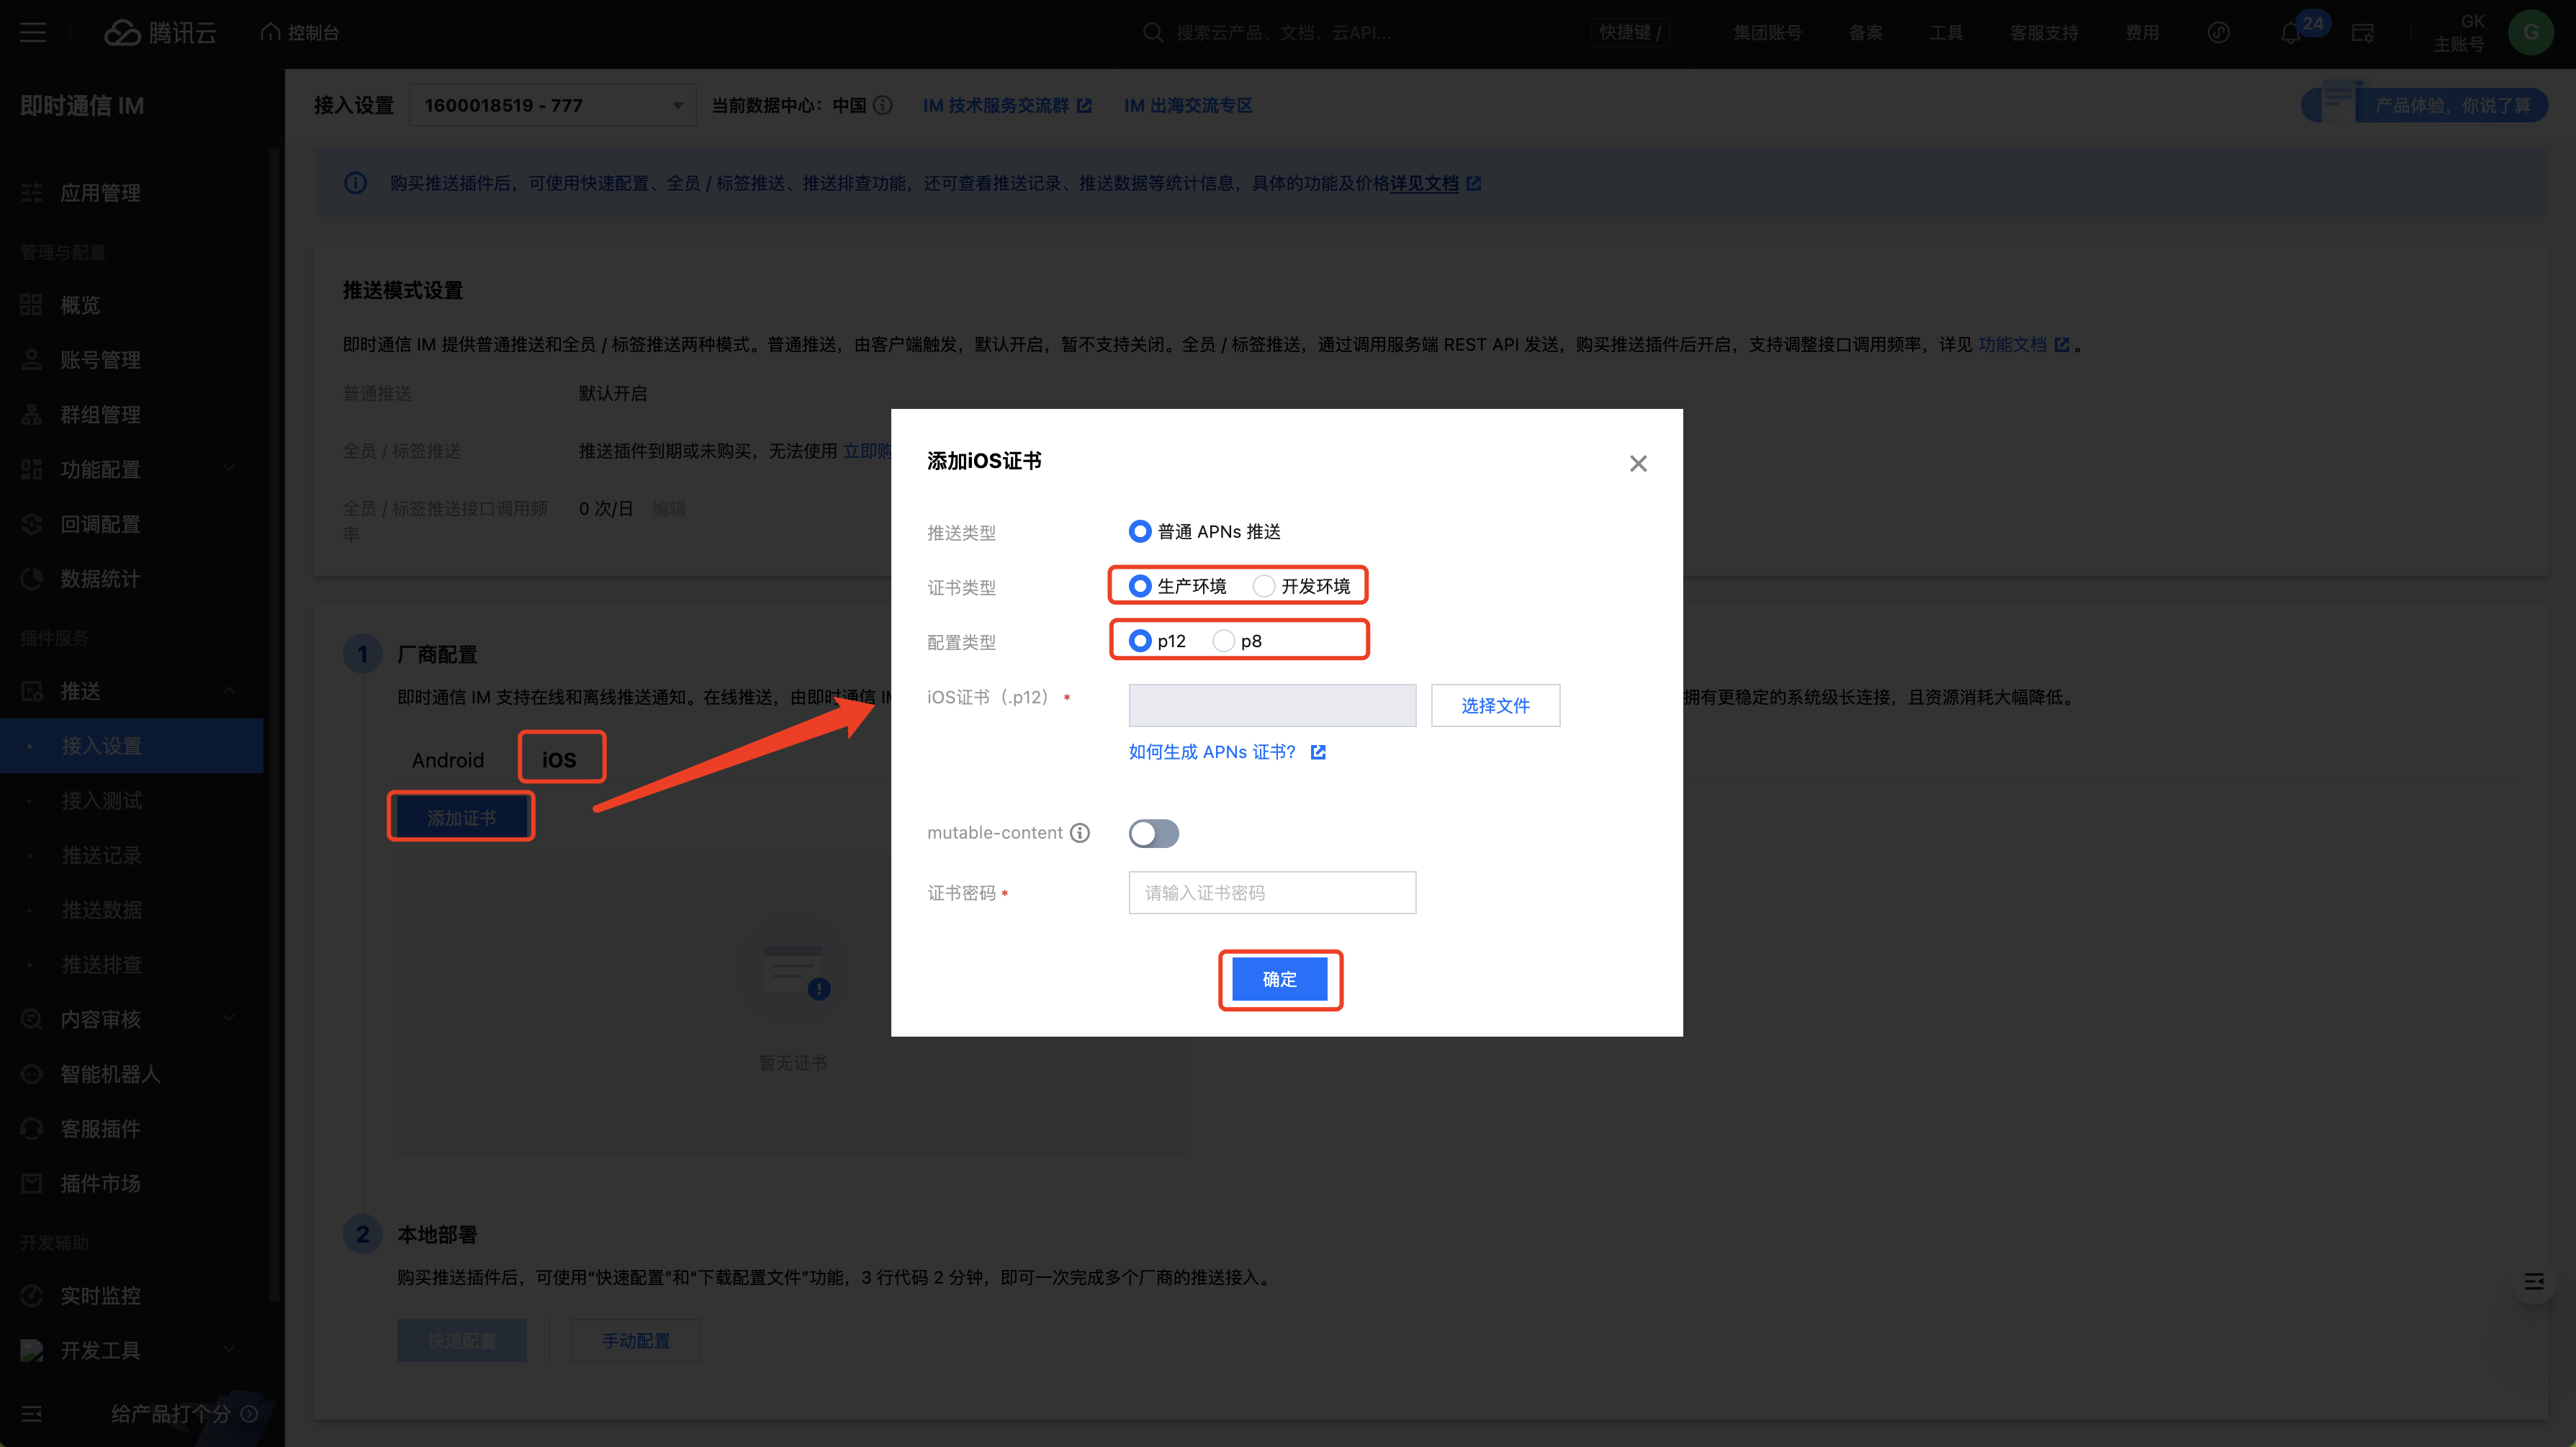Click the music-note icon in top bar
Screen dimensions: 2576x1447
coord(2219,33)
